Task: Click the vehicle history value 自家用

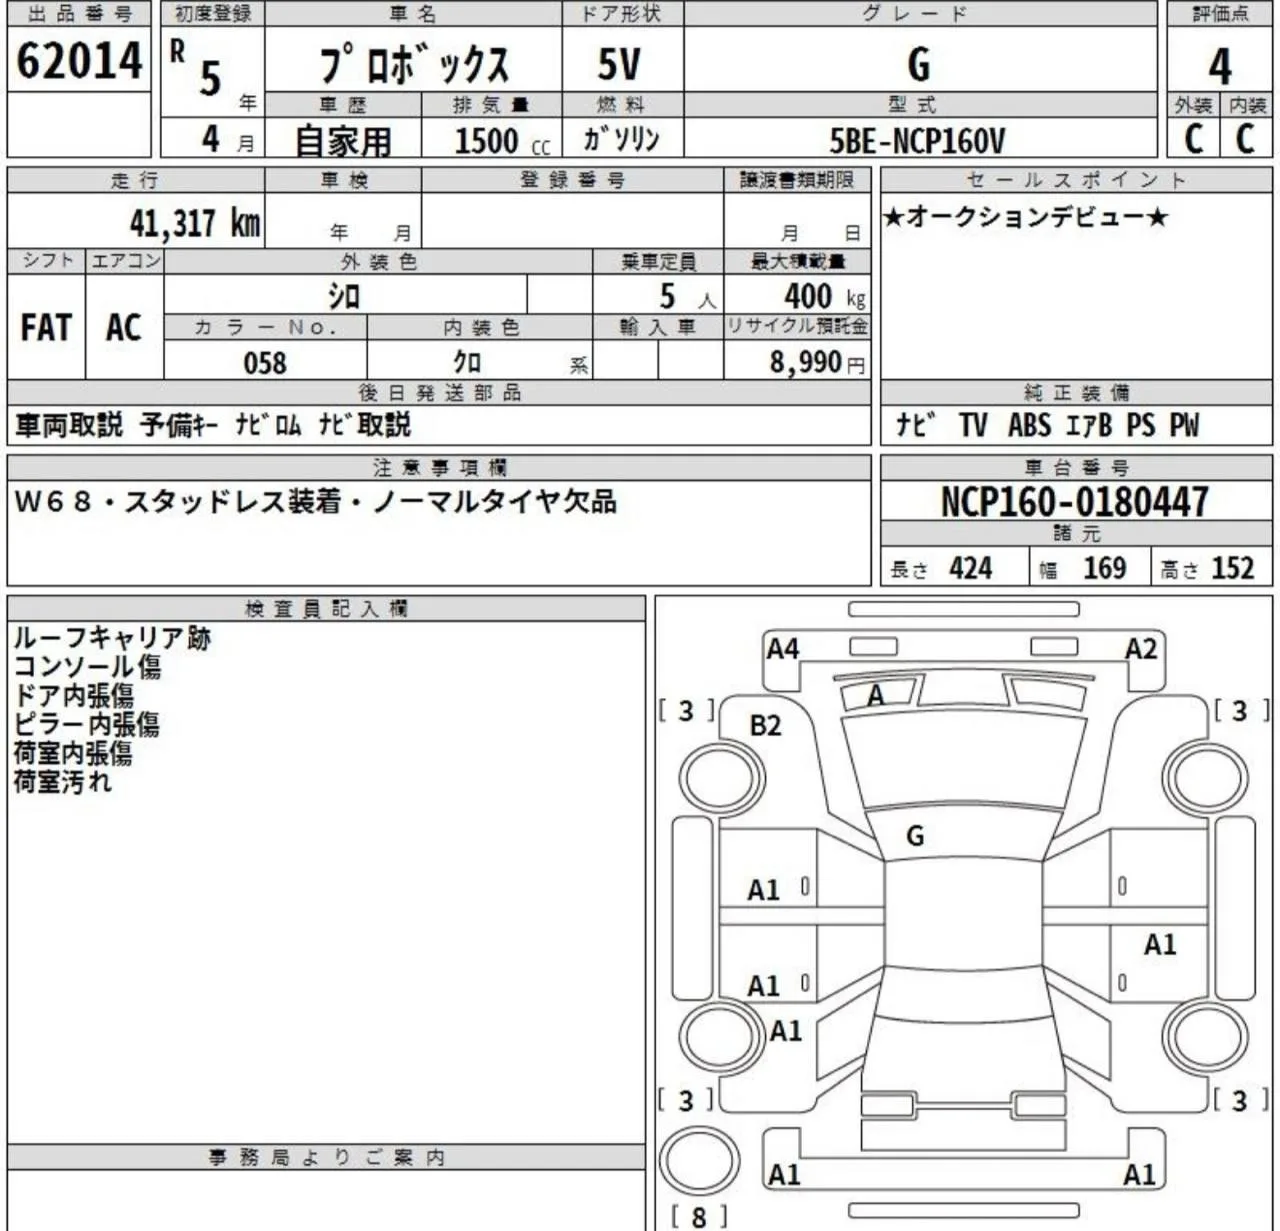Action: [342, 140]
